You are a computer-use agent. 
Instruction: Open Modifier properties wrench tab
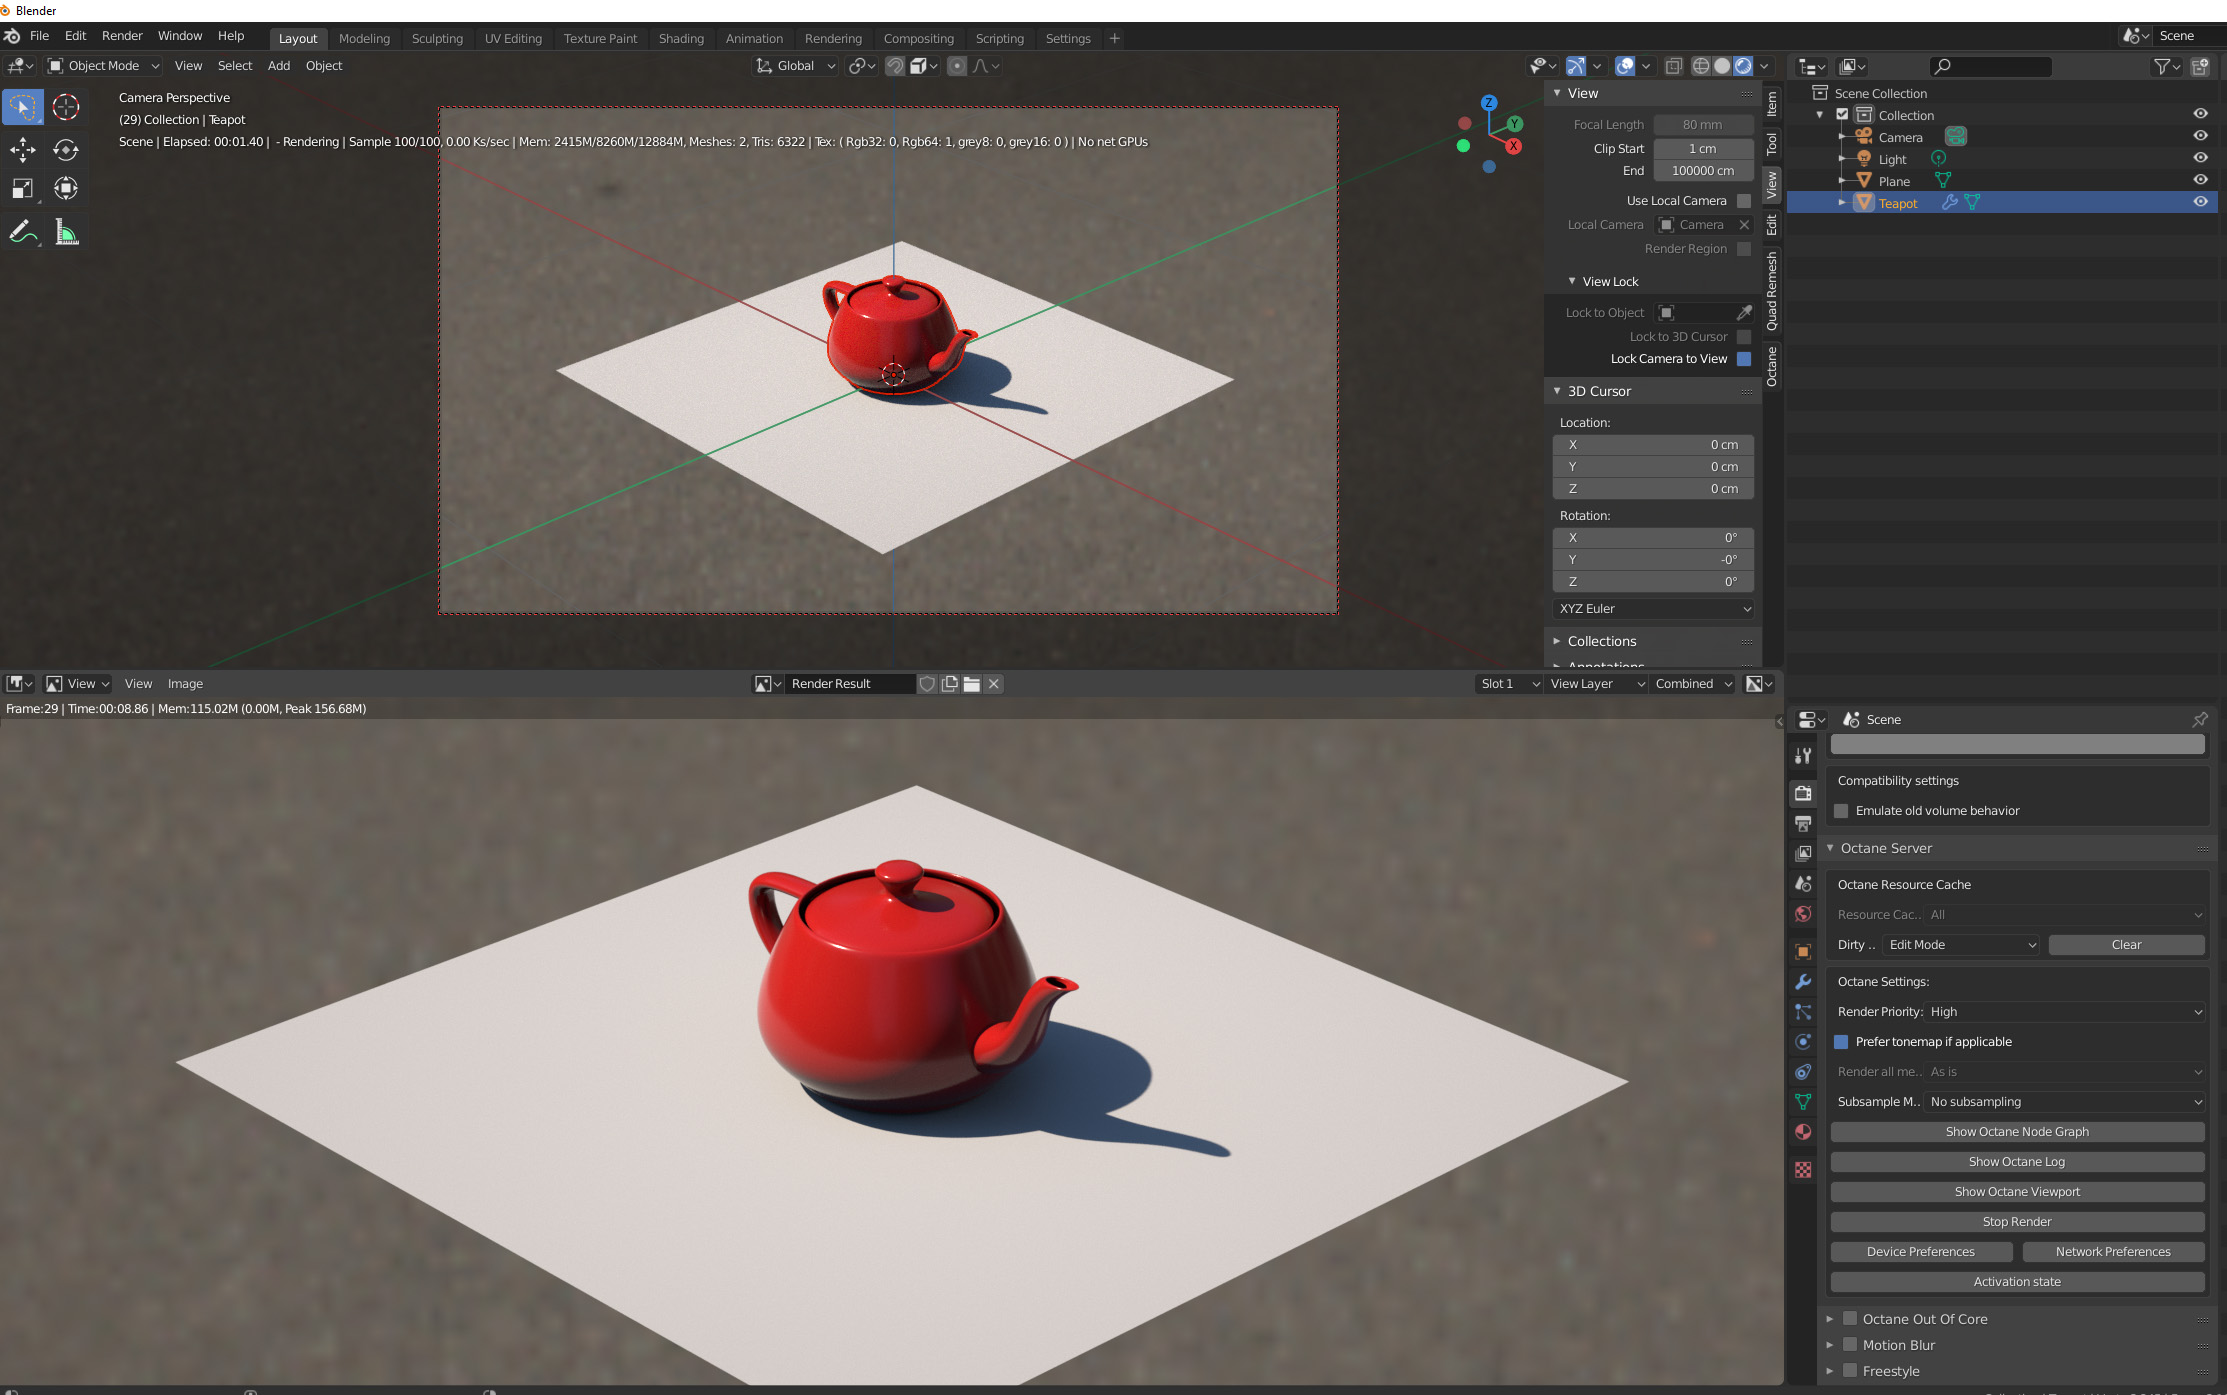point(1803,982)
